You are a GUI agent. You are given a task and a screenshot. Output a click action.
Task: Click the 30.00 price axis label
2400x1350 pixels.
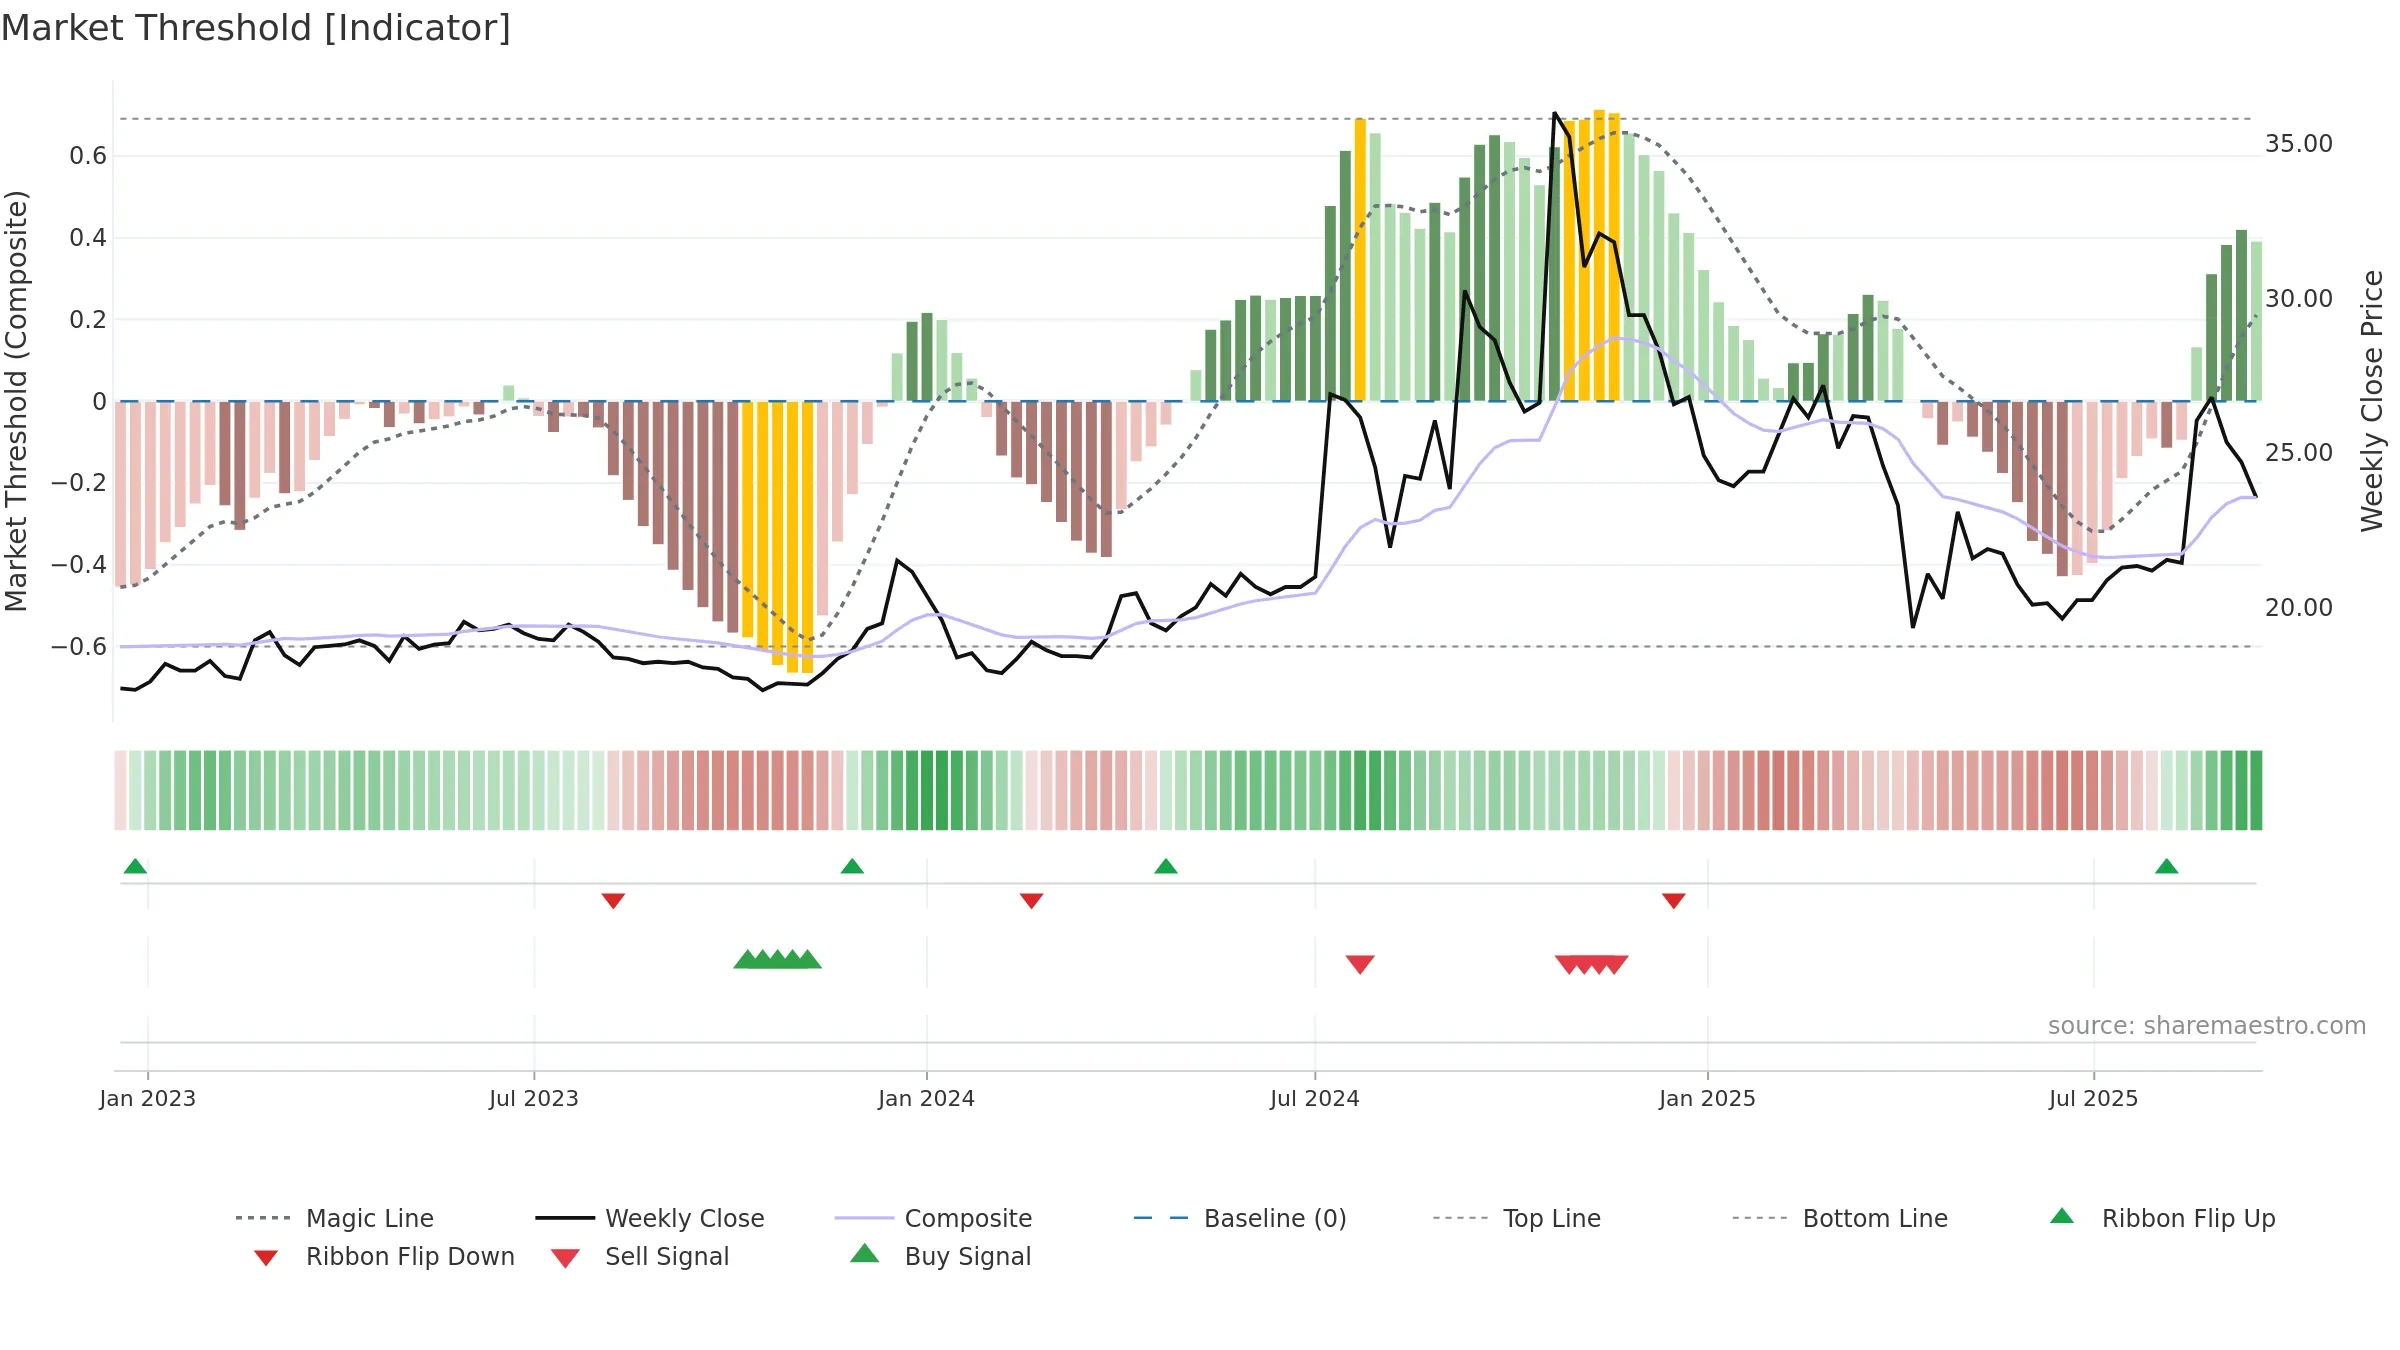(x=2299, y=299)
